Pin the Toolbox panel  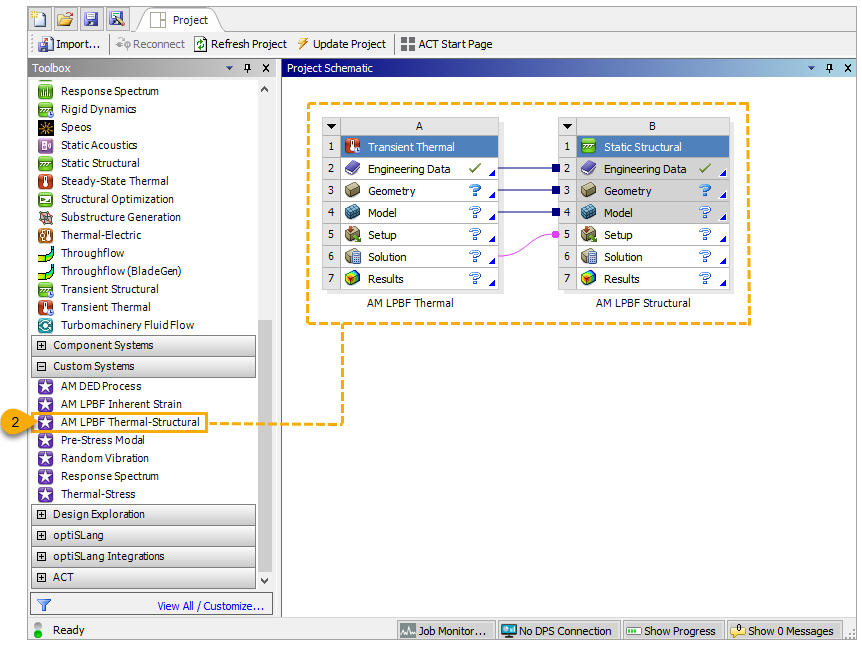pos(247,68)
